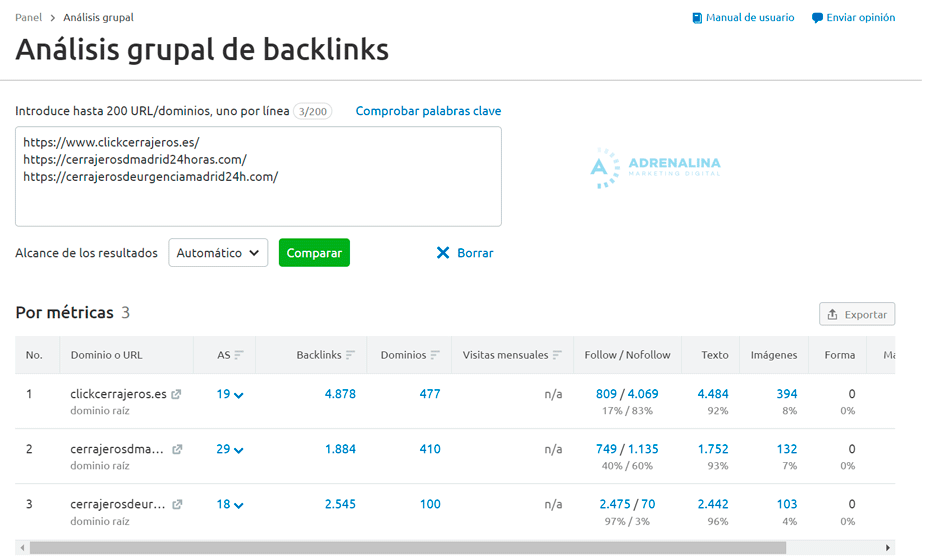Clear the input with Borrar
Viewport: 940px width, 559px height.
[475, 253]
